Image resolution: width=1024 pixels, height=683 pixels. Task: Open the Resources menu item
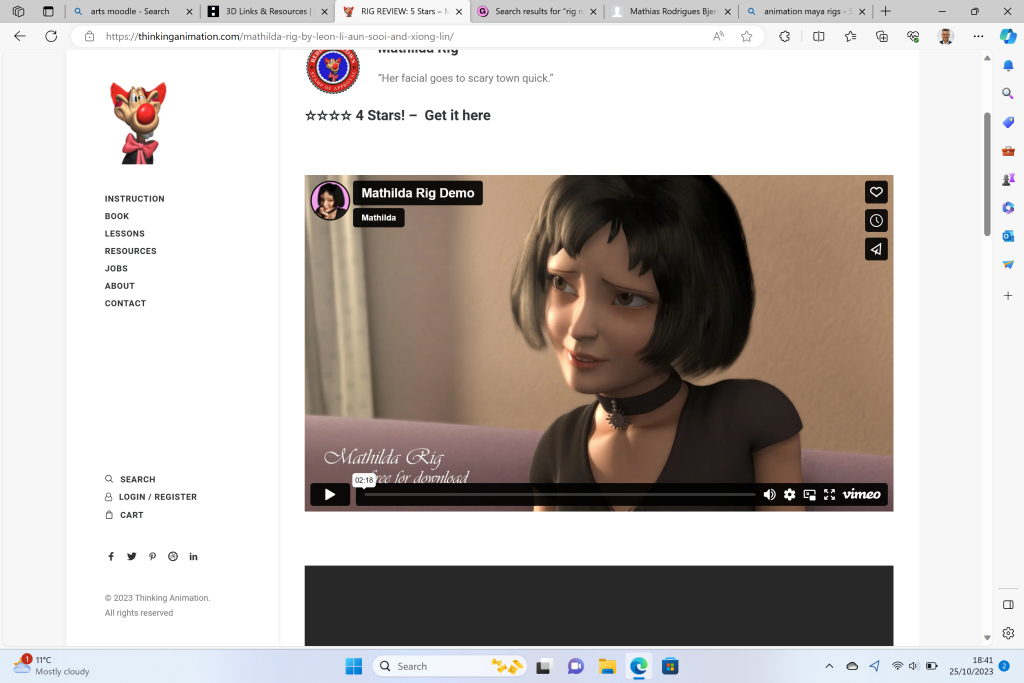(x=131, y=251)
